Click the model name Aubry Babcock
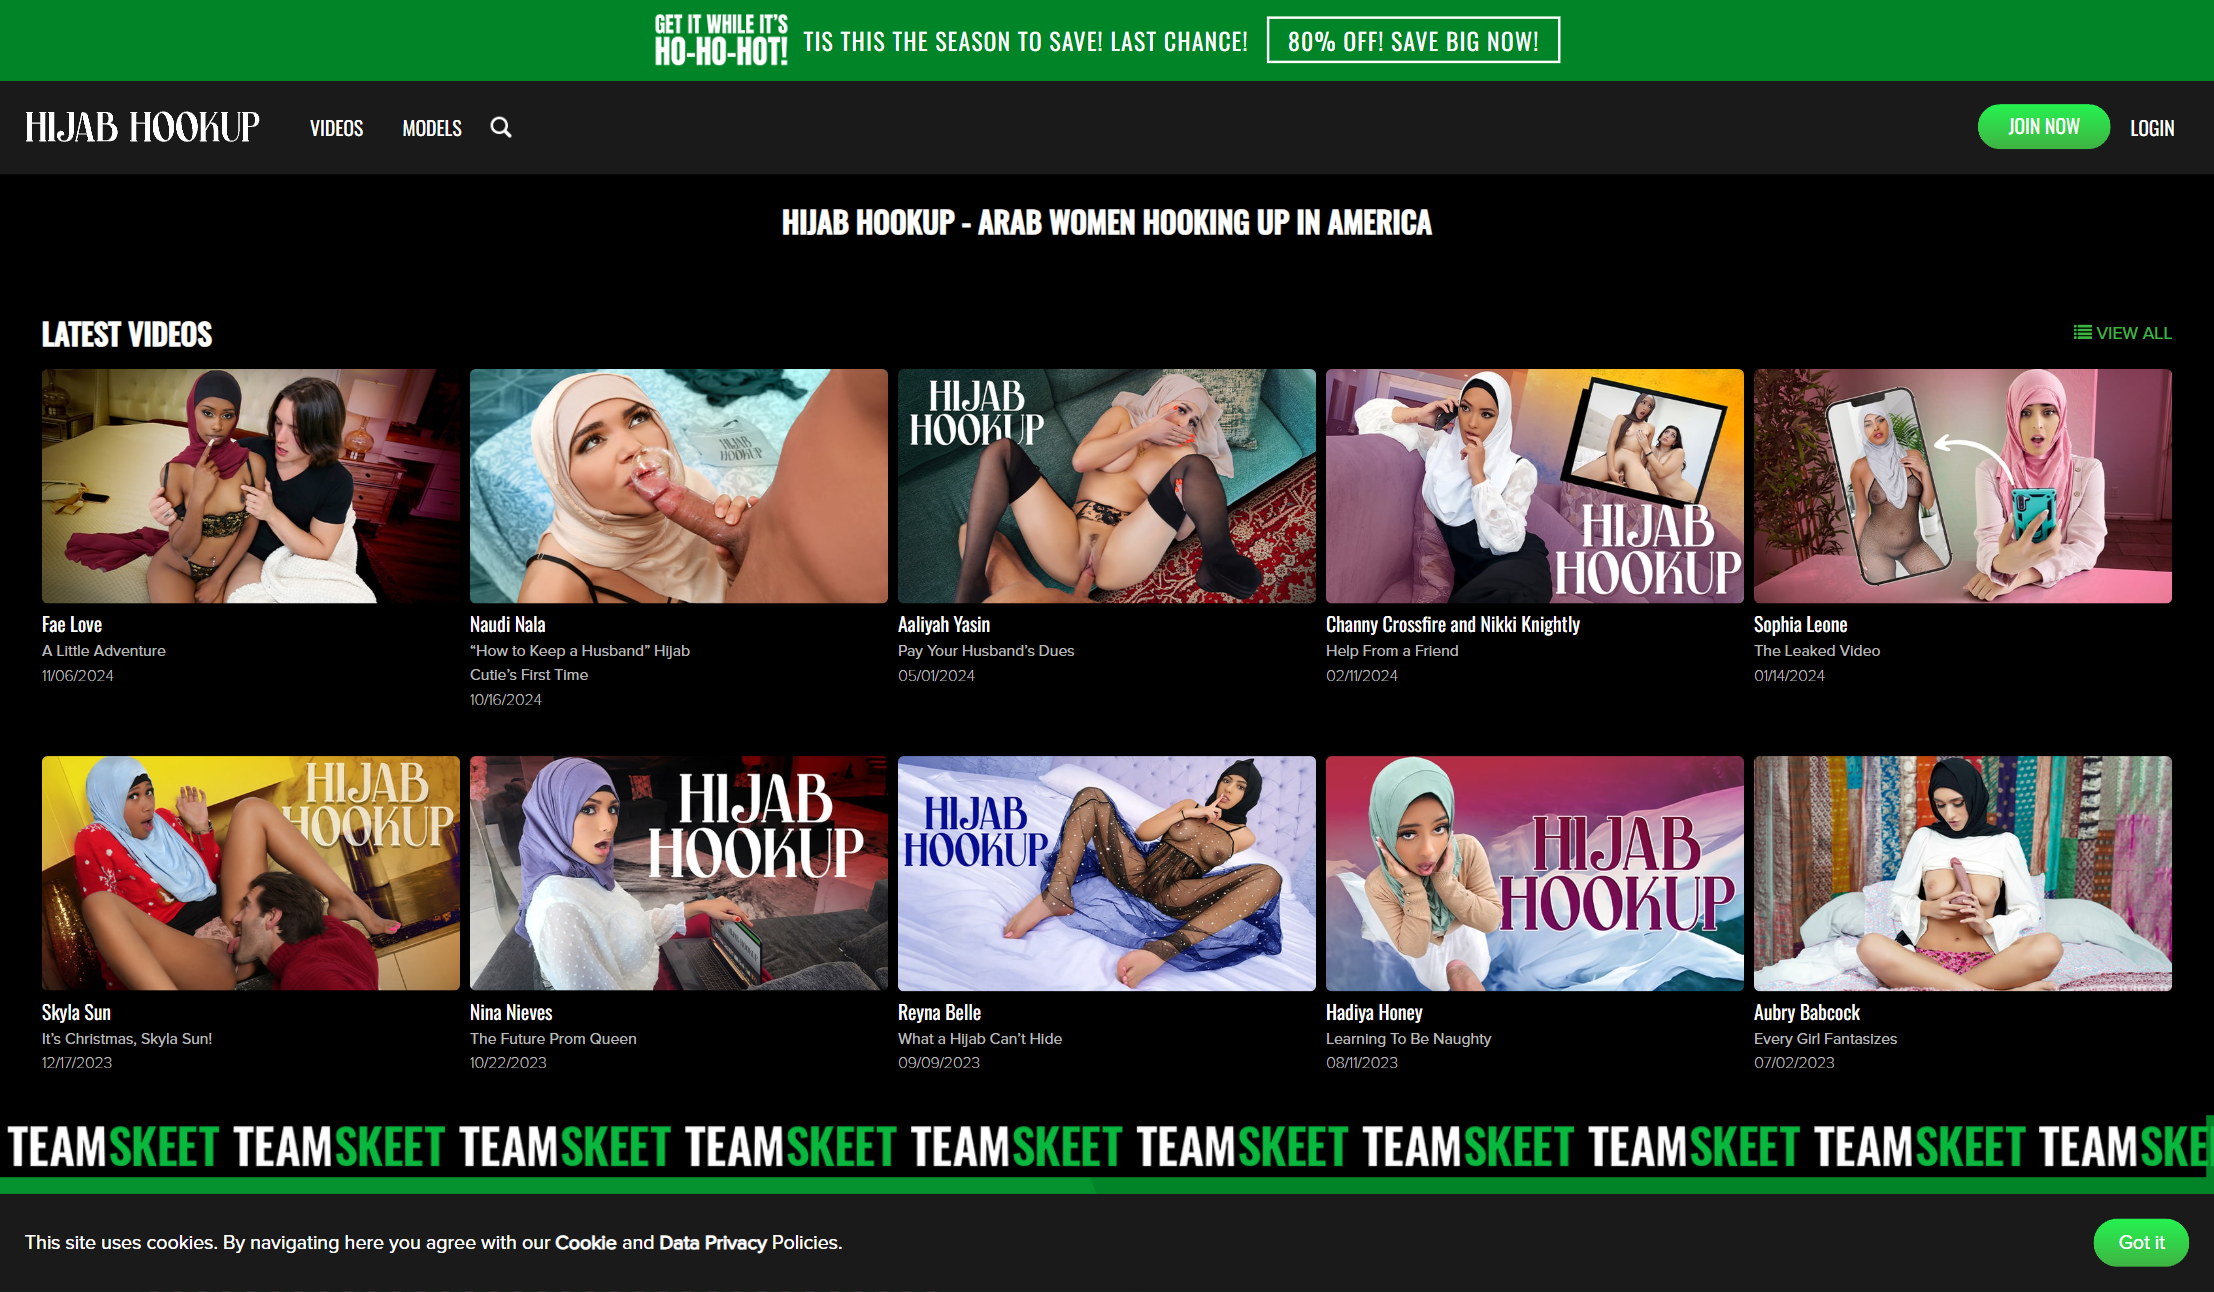The width and height of the screenshot is (2214, 1292). (1807, 1012)
